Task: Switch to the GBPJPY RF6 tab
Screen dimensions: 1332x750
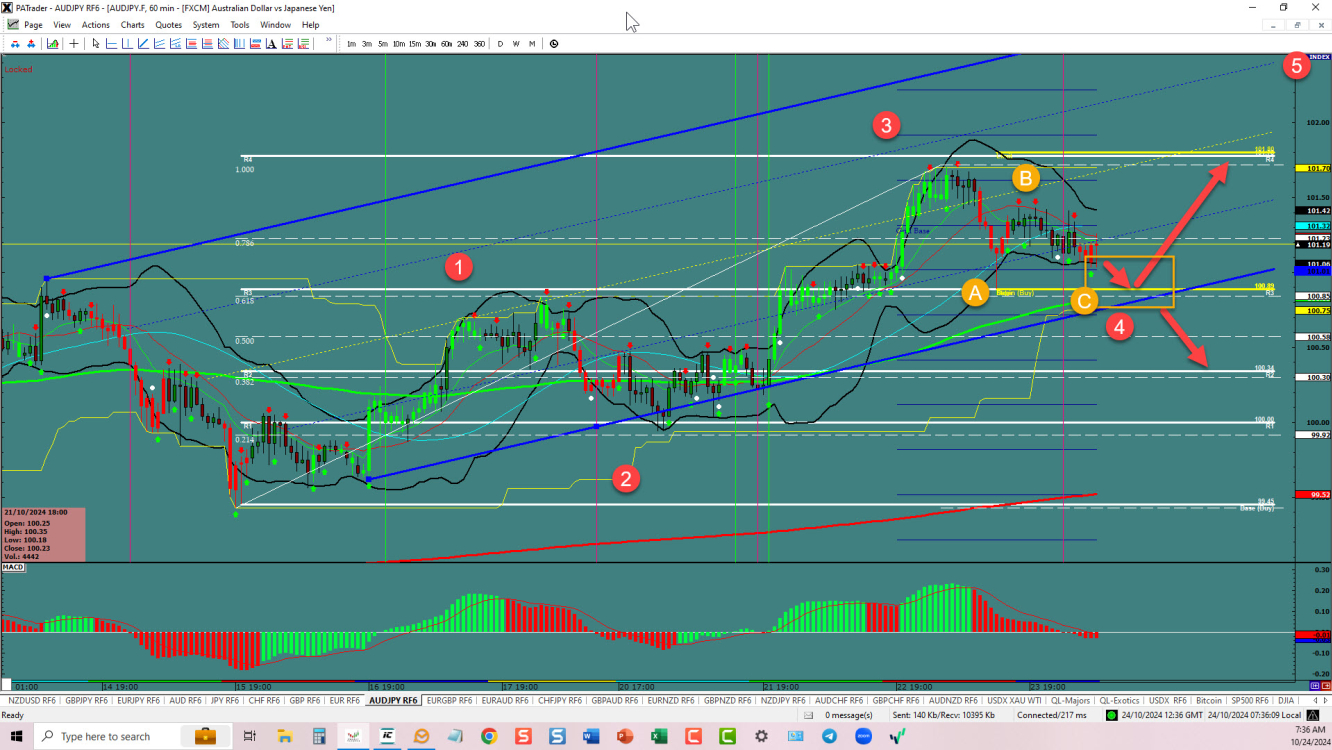Action: tap(85, 701)
